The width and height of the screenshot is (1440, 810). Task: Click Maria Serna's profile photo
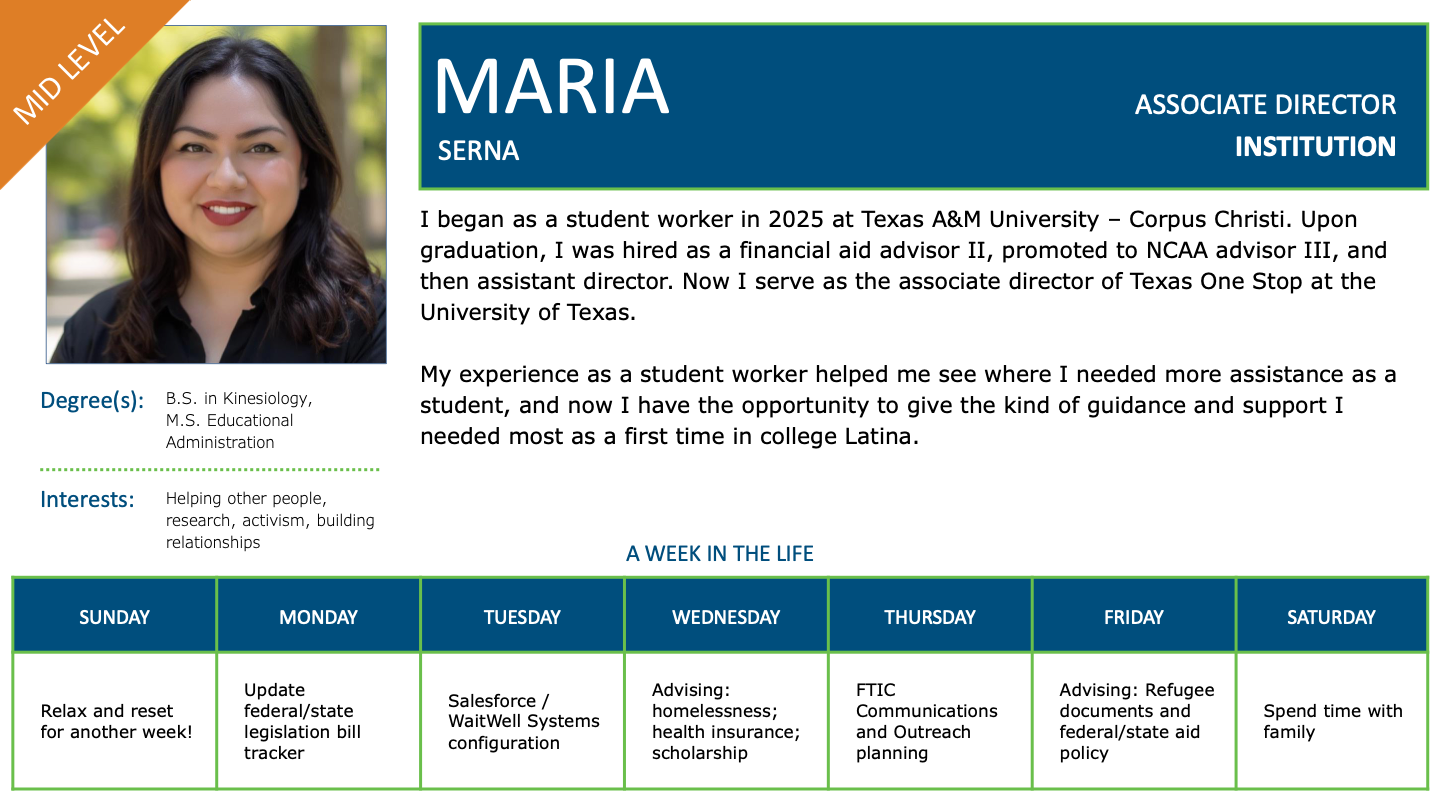pyautogui.click(x=216, y=194)
